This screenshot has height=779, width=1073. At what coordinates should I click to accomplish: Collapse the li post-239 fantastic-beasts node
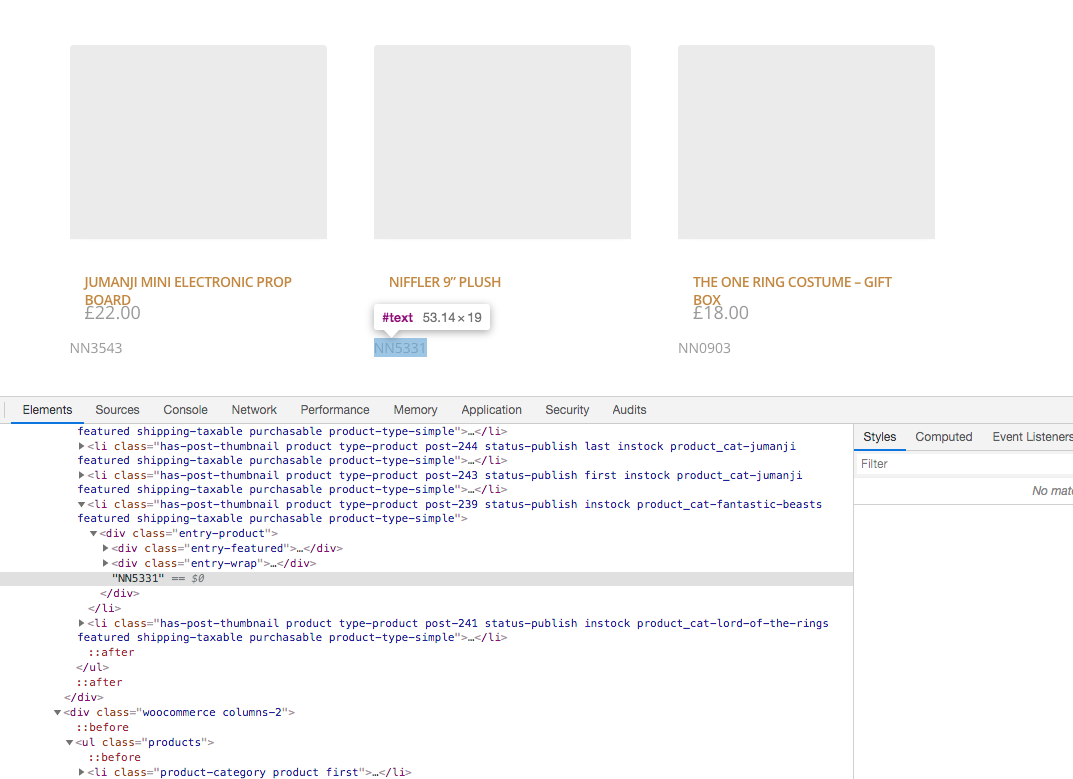(81, 504)
